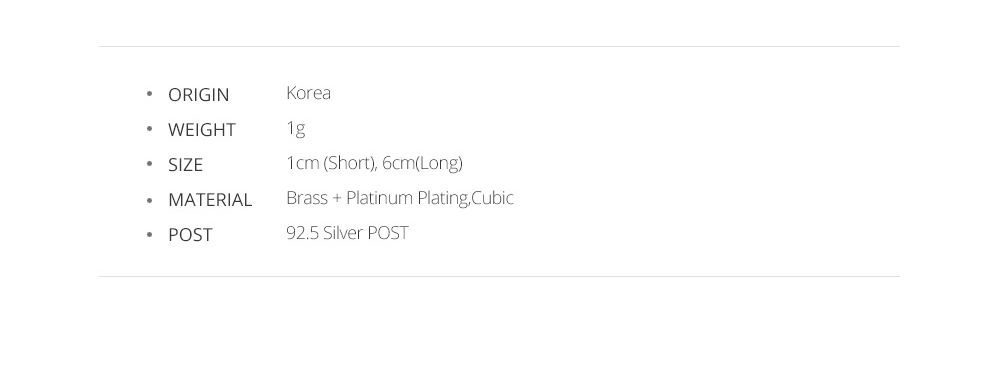Screen dimensions: 1000x369
Task: Click the POST label
Action: 189,235
